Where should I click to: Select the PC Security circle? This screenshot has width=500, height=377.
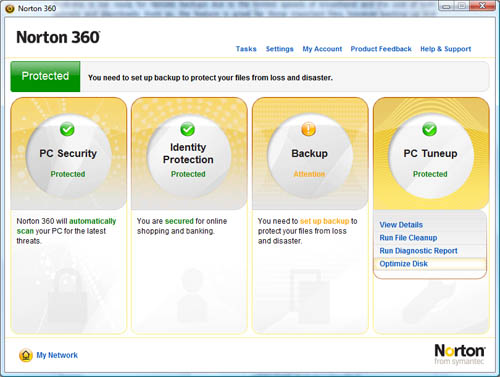[x=68, y=156]
